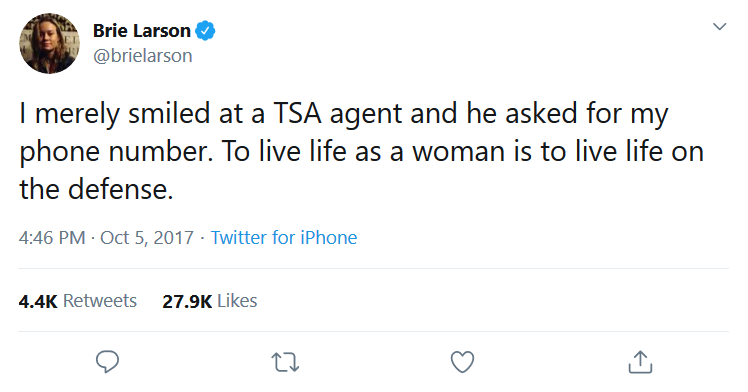This screenshot has height=392, width=748.
Task: Click the reply speech bubble icon
Action: 107,361
